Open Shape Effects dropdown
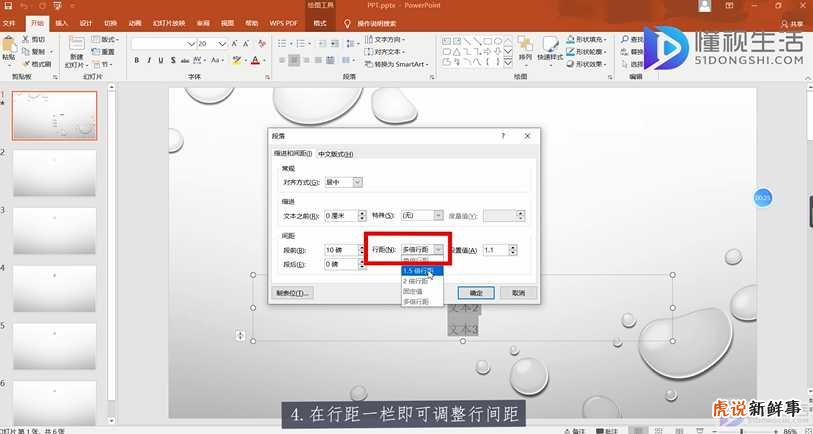The height and width of the screenshot is (434, 813). pos(586,64)
